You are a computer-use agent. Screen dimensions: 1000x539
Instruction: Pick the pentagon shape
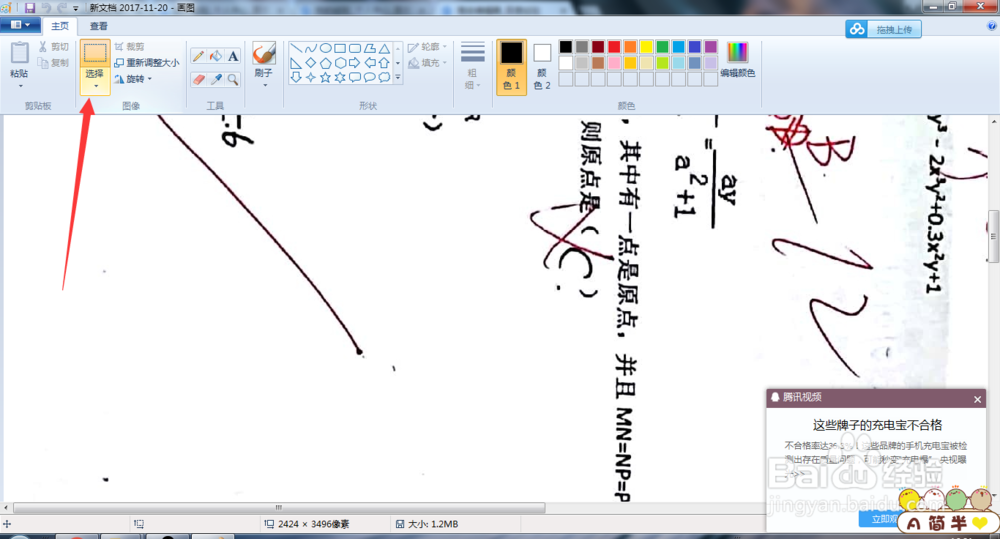tap(325, 63)
